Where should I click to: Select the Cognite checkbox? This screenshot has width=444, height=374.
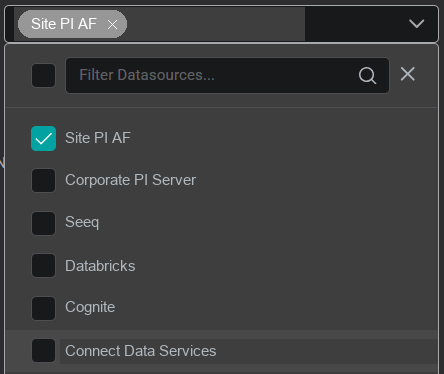43,308
